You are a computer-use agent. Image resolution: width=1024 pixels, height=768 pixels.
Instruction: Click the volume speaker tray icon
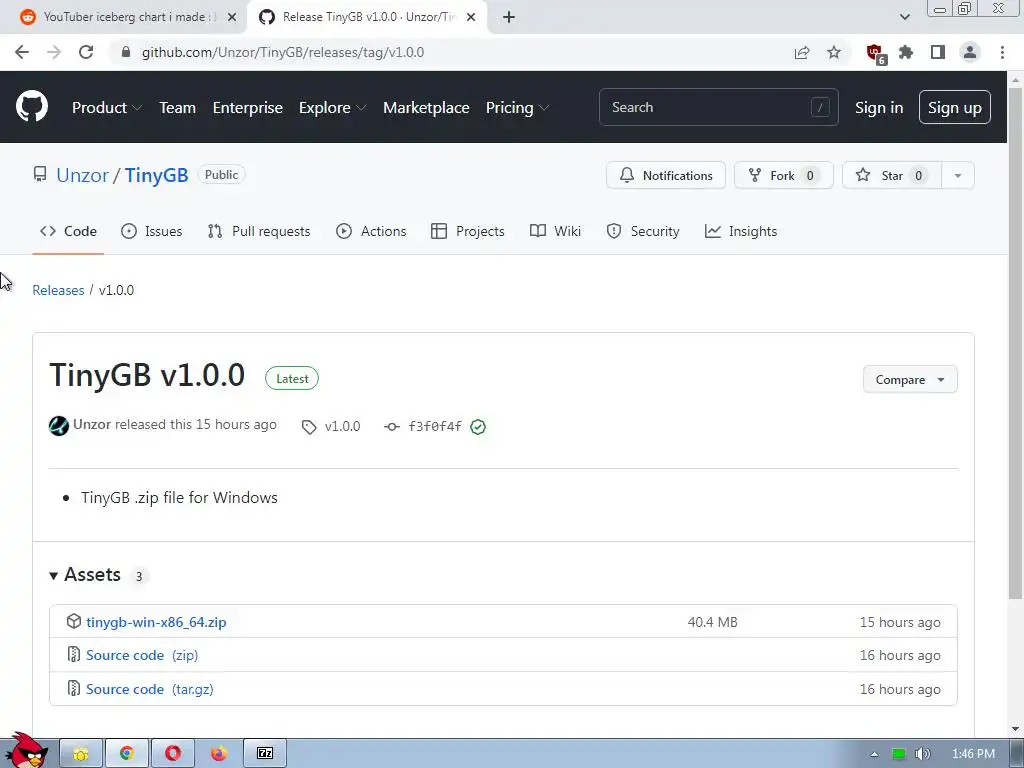pyautogui.click(x=922, y=754)
